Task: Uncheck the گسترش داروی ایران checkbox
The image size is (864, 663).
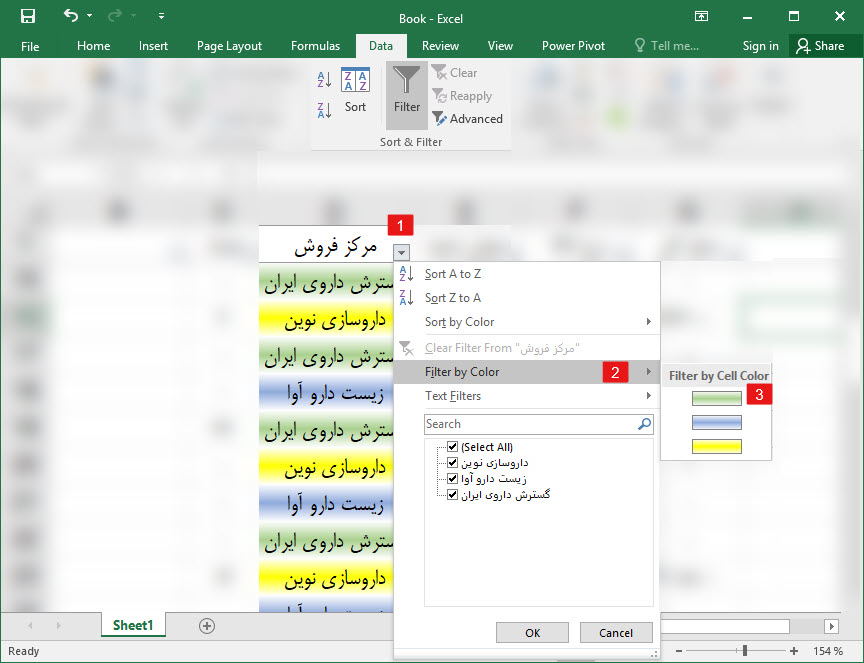Action: click(x=452, y=494)
